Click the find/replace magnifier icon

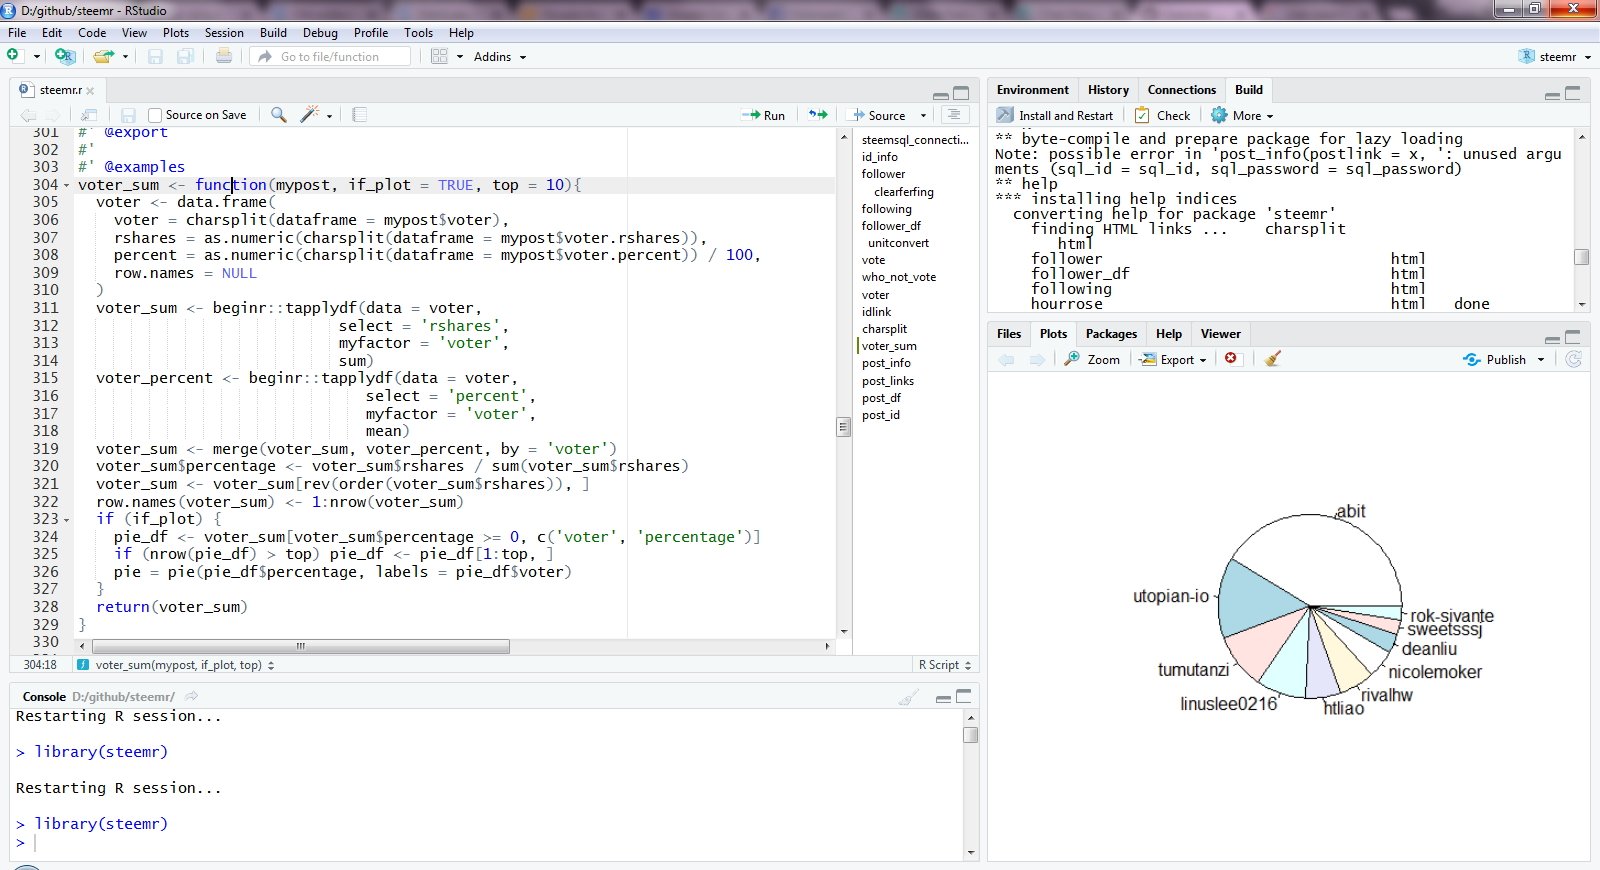pos(279,115)
